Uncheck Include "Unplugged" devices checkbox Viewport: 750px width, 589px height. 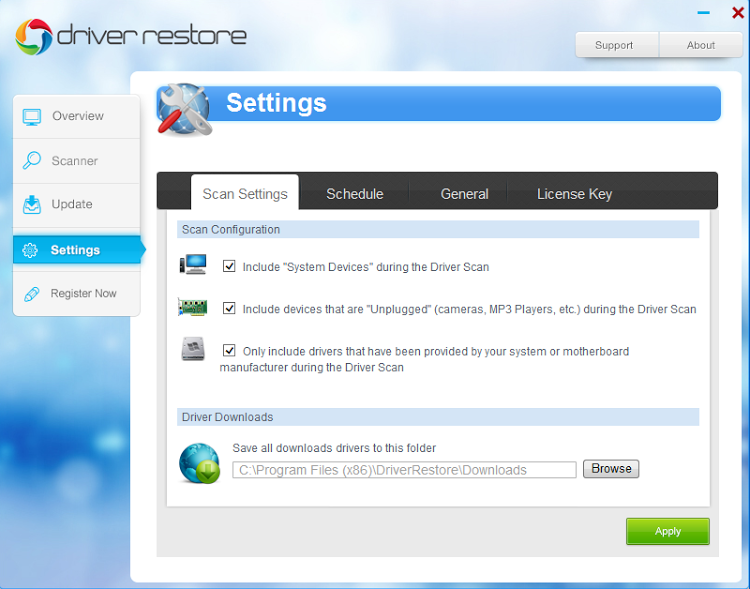click(229, 308)
